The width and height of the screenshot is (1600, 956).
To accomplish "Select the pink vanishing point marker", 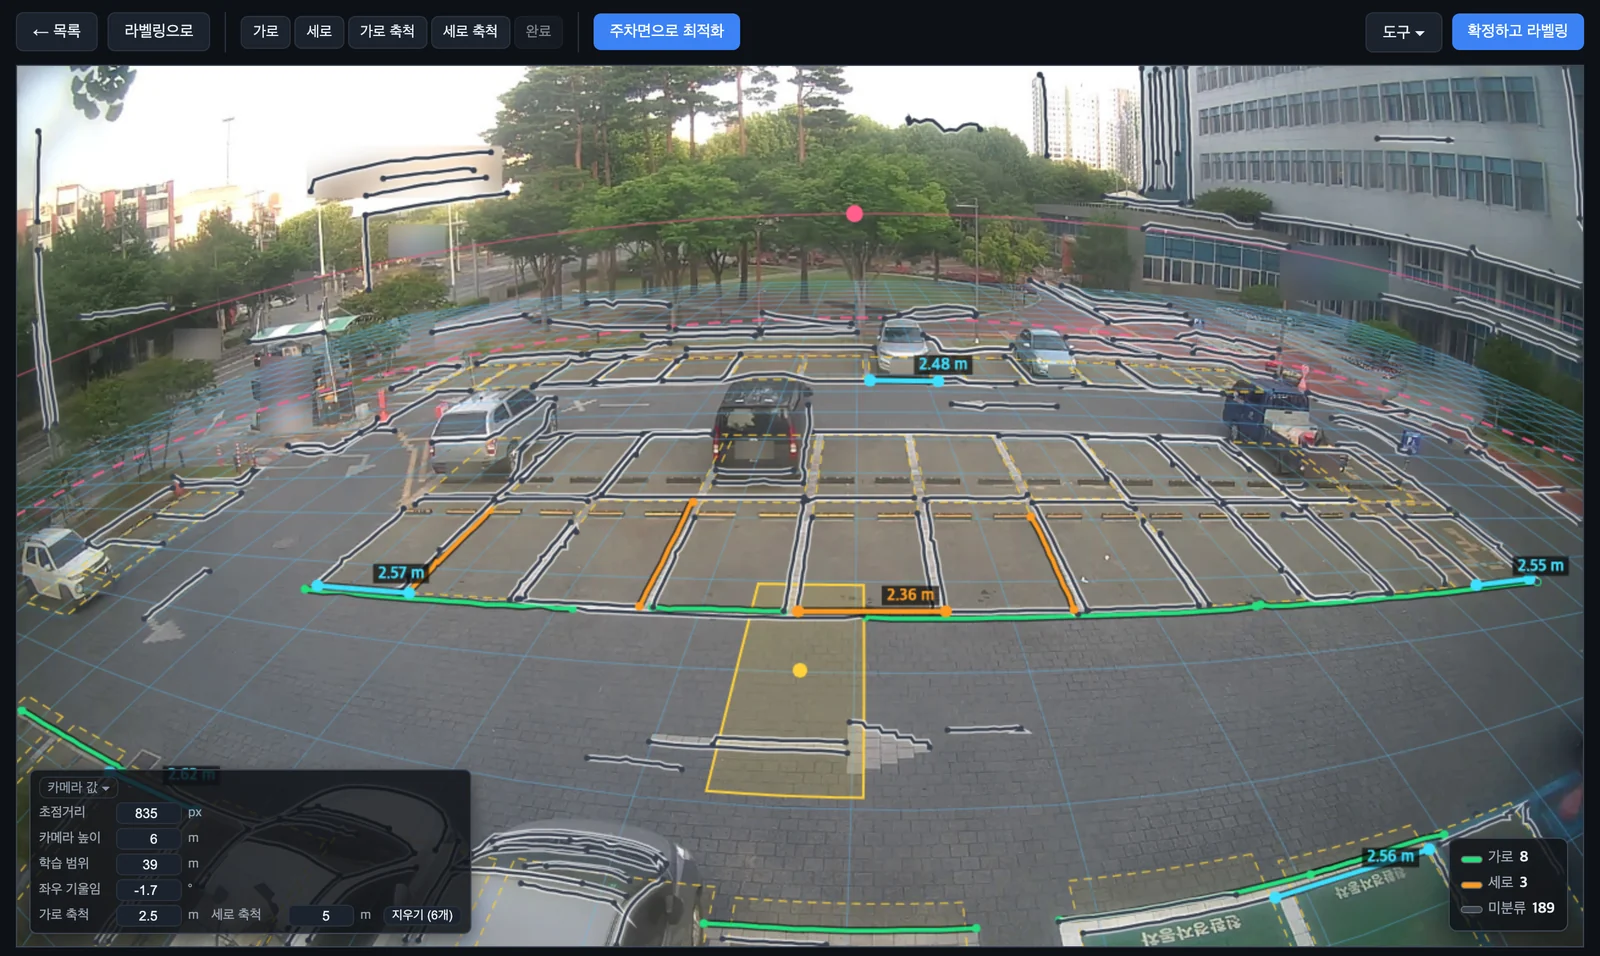I will pos(854,213).
